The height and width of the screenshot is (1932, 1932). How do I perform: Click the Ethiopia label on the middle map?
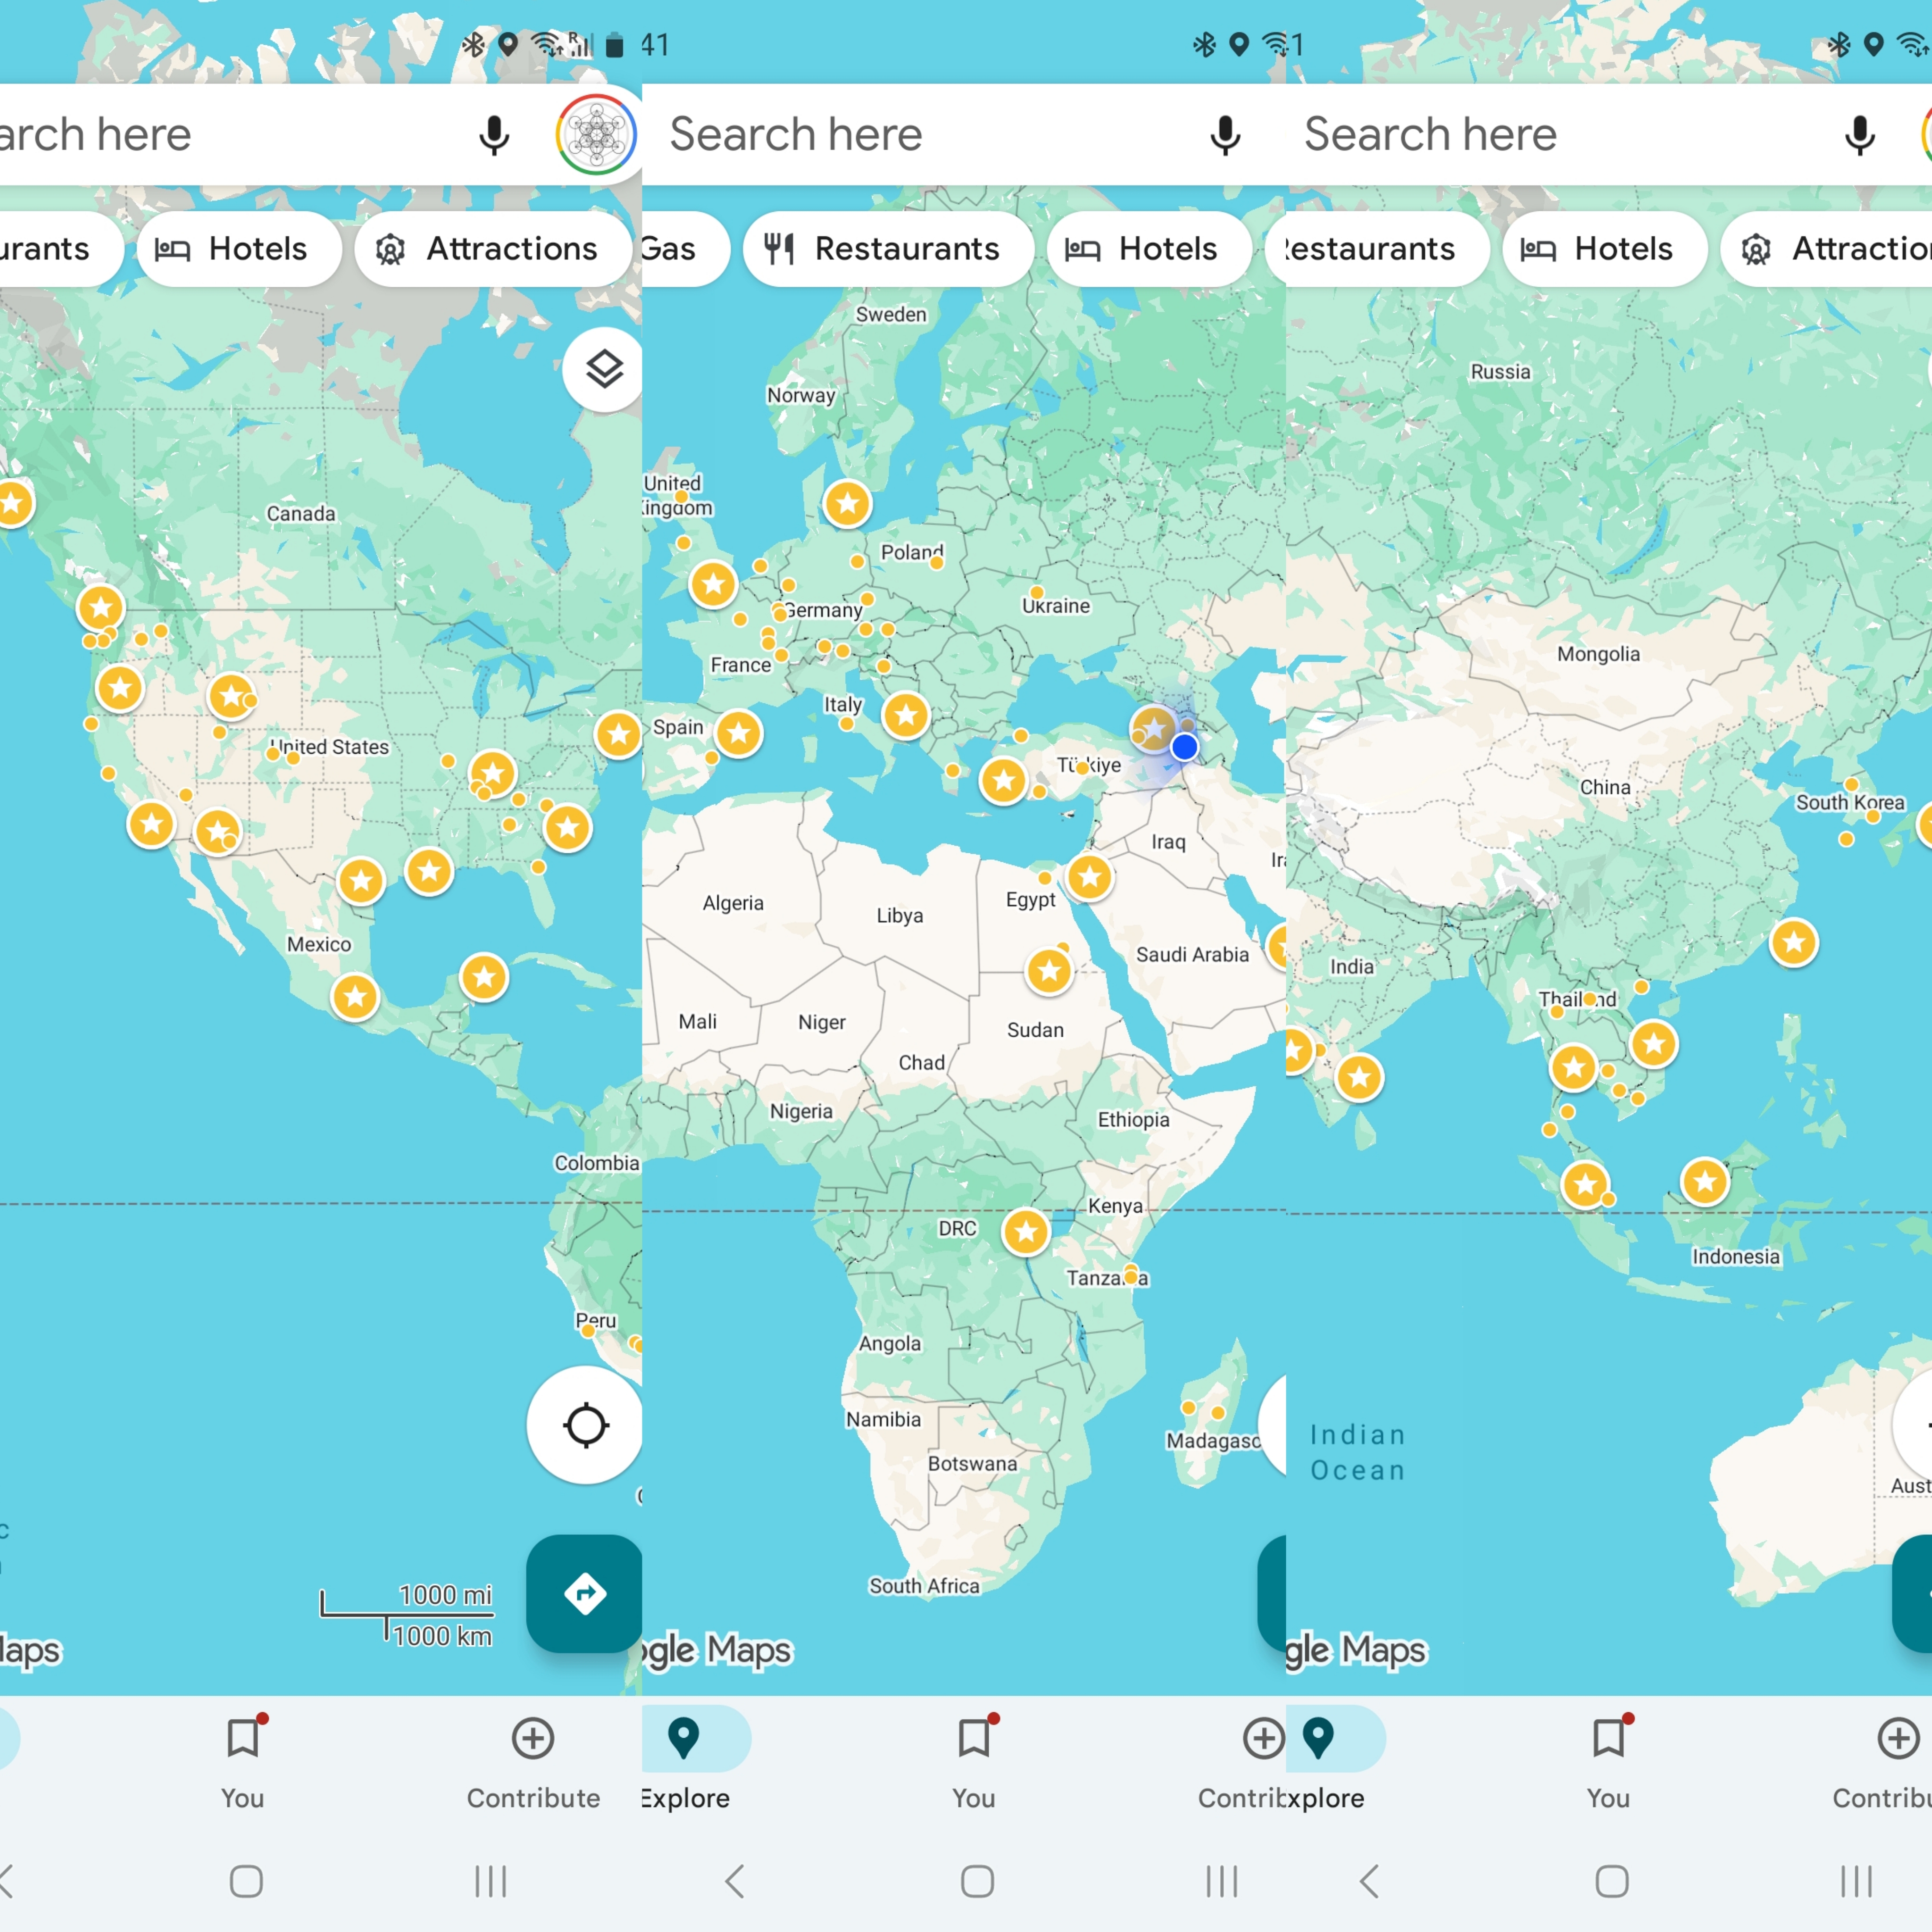tap(1133, 1120)
